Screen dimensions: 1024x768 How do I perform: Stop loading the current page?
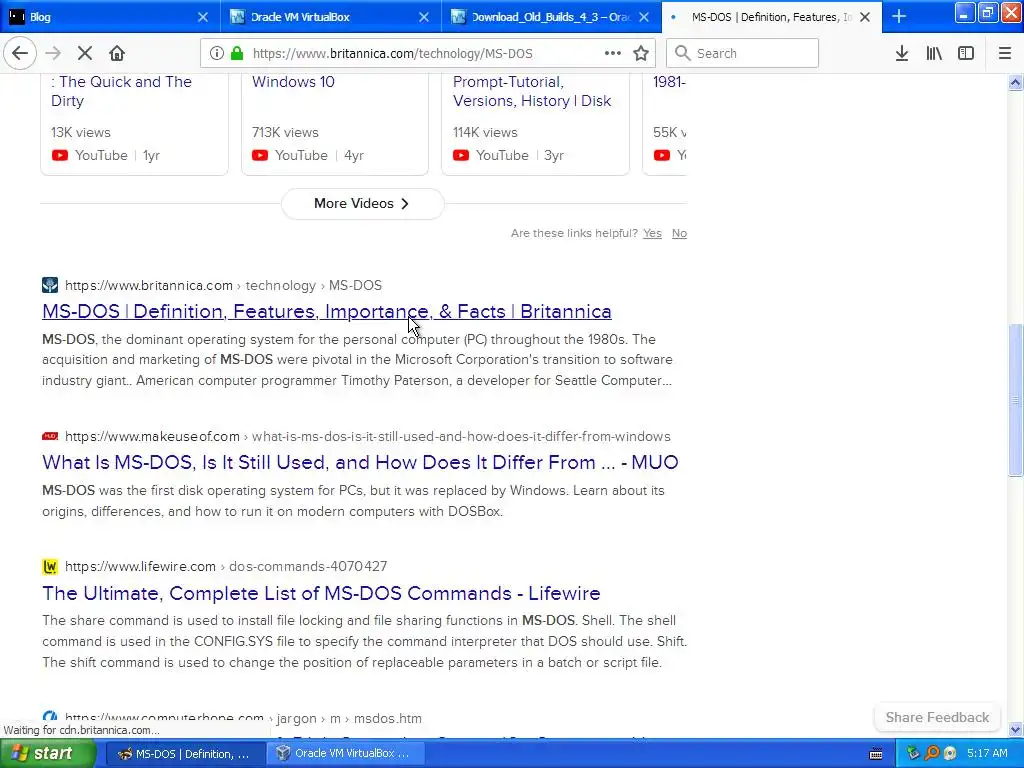tap(85, 54)
